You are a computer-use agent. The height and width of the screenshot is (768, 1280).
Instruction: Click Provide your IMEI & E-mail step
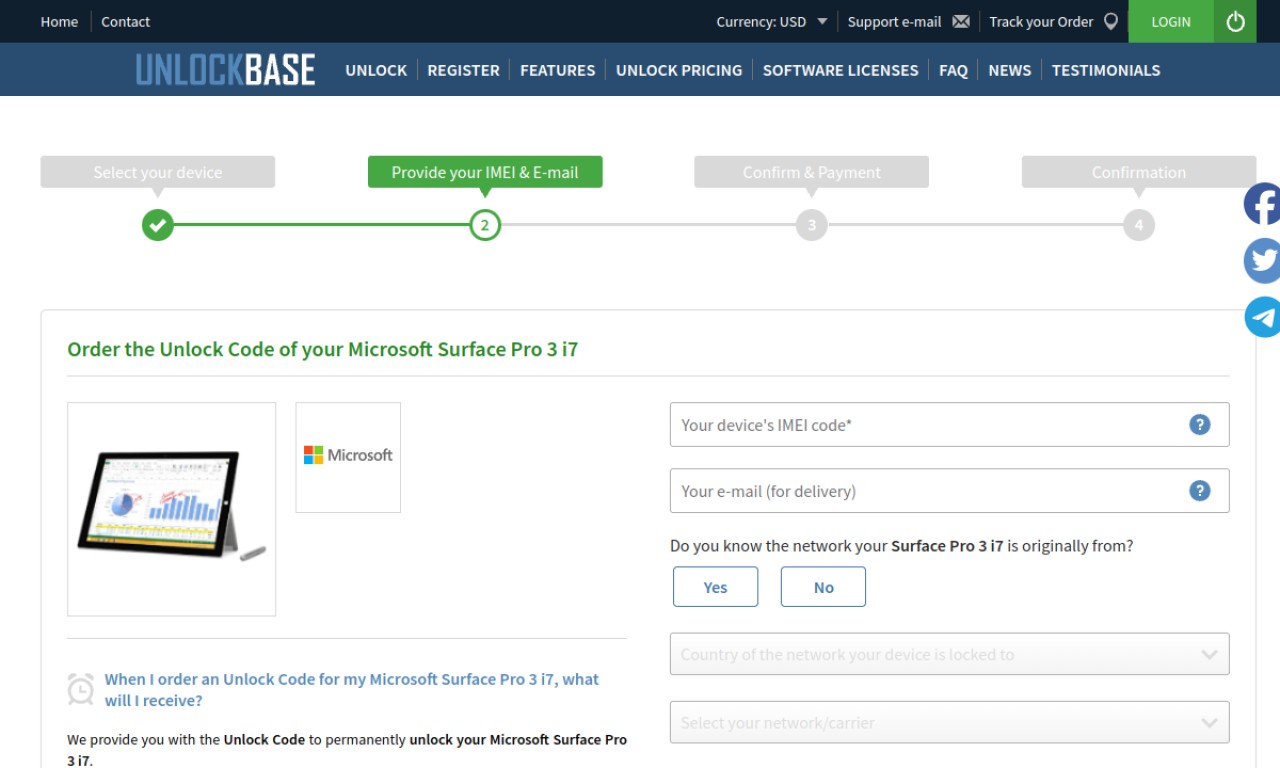(x=485, y=172)
